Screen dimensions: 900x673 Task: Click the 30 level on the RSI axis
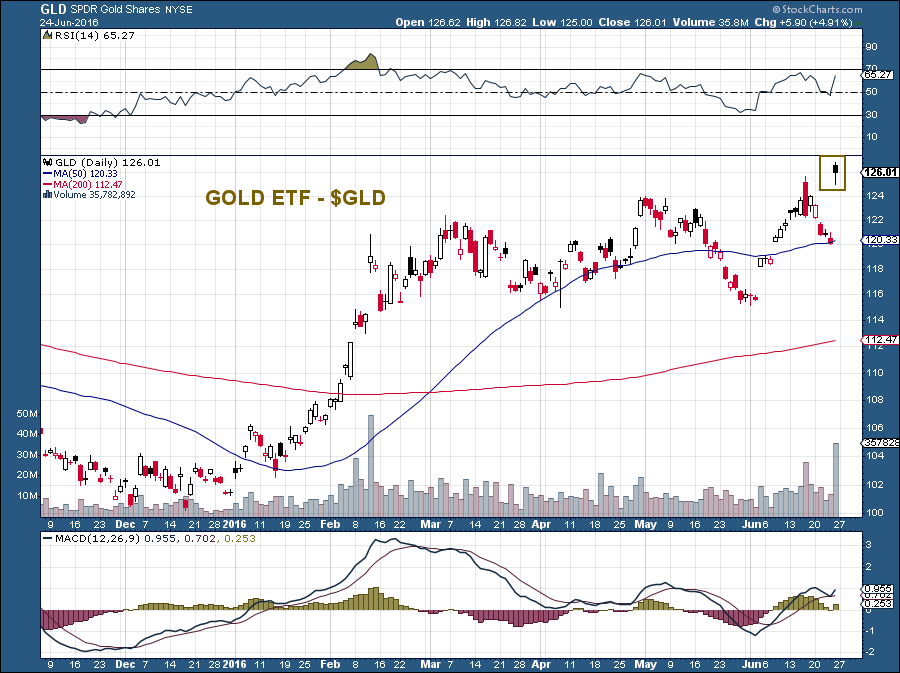pos(872,115)
